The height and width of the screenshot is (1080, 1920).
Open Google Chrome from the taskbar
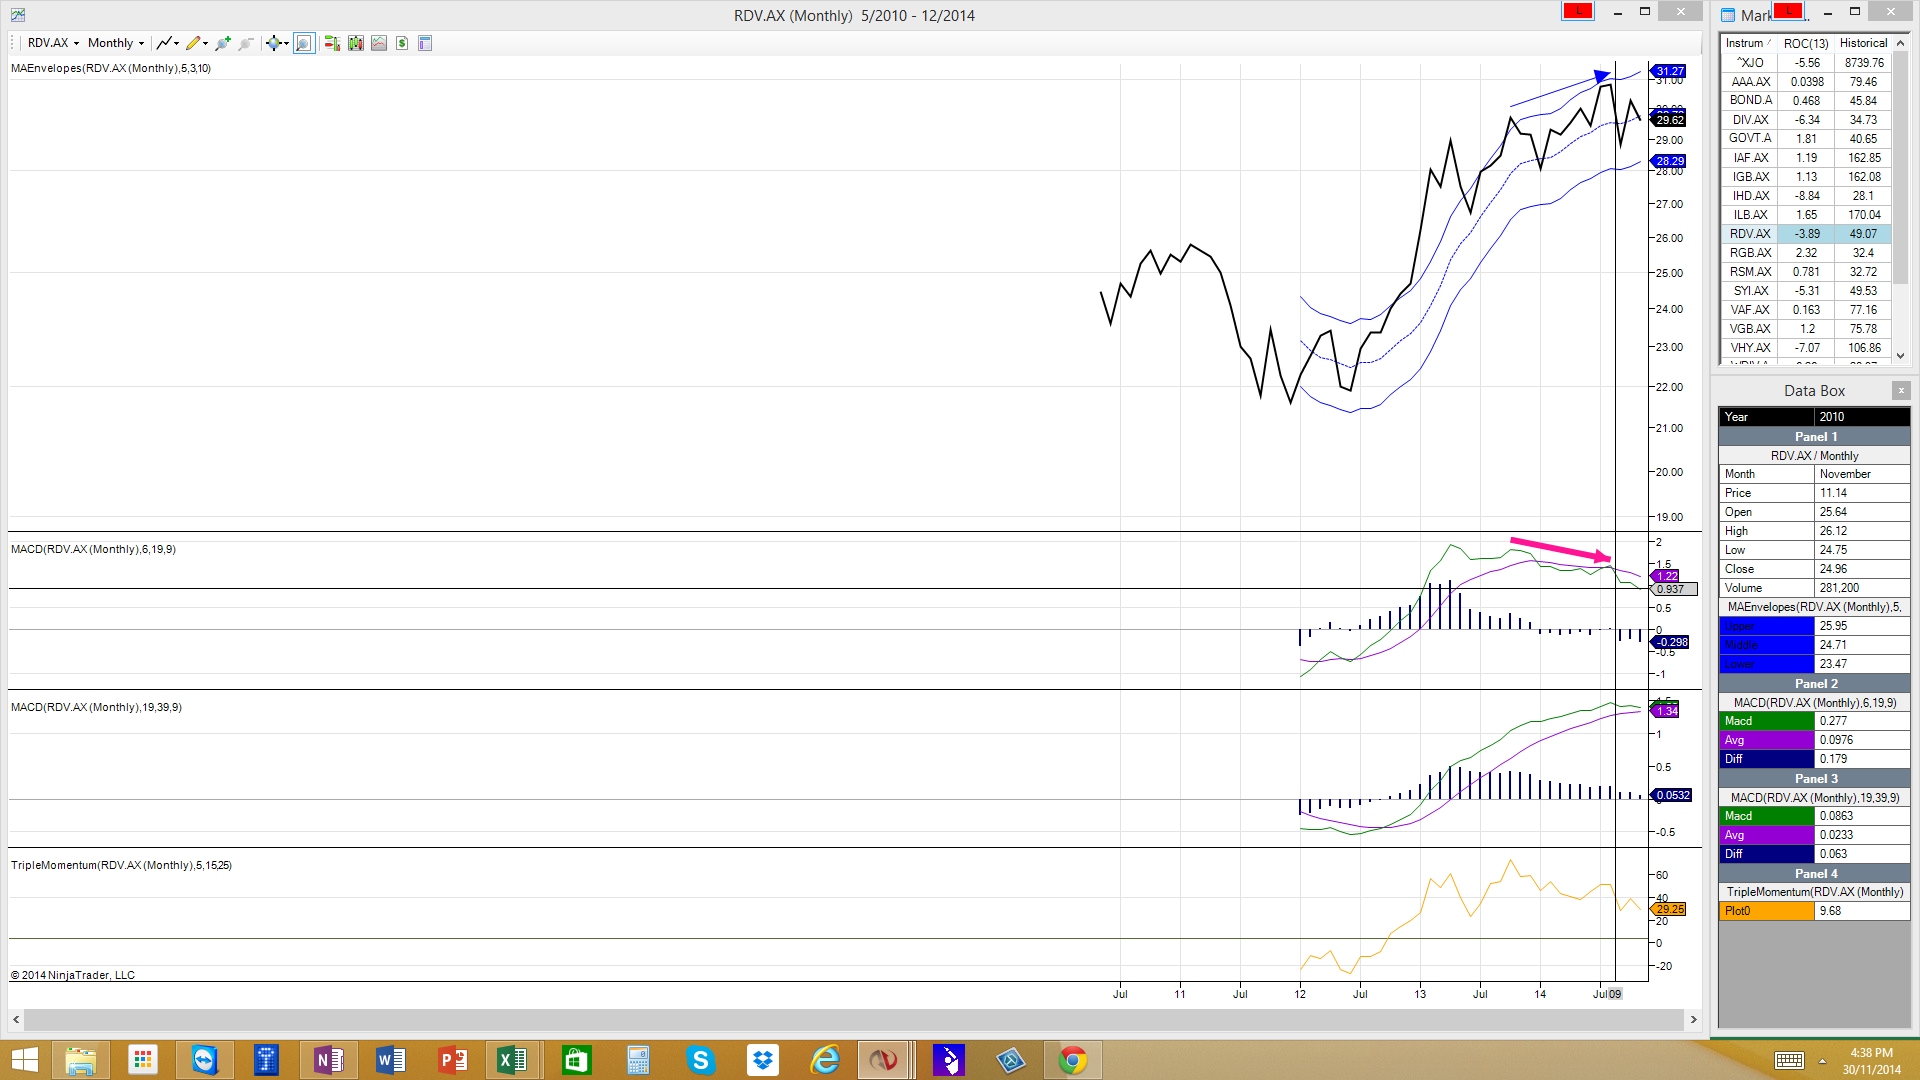click(x=1073, y=1060)
